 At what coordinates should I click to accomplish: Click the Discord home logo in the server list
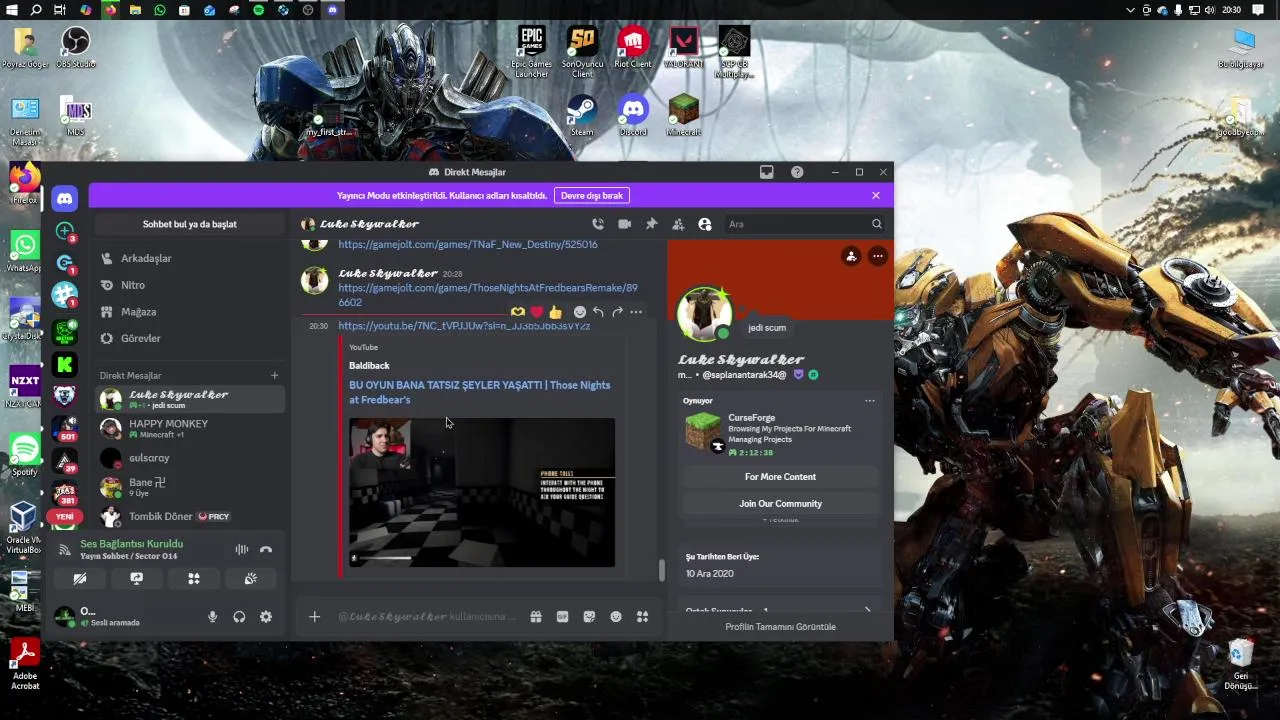coord(64,199)
